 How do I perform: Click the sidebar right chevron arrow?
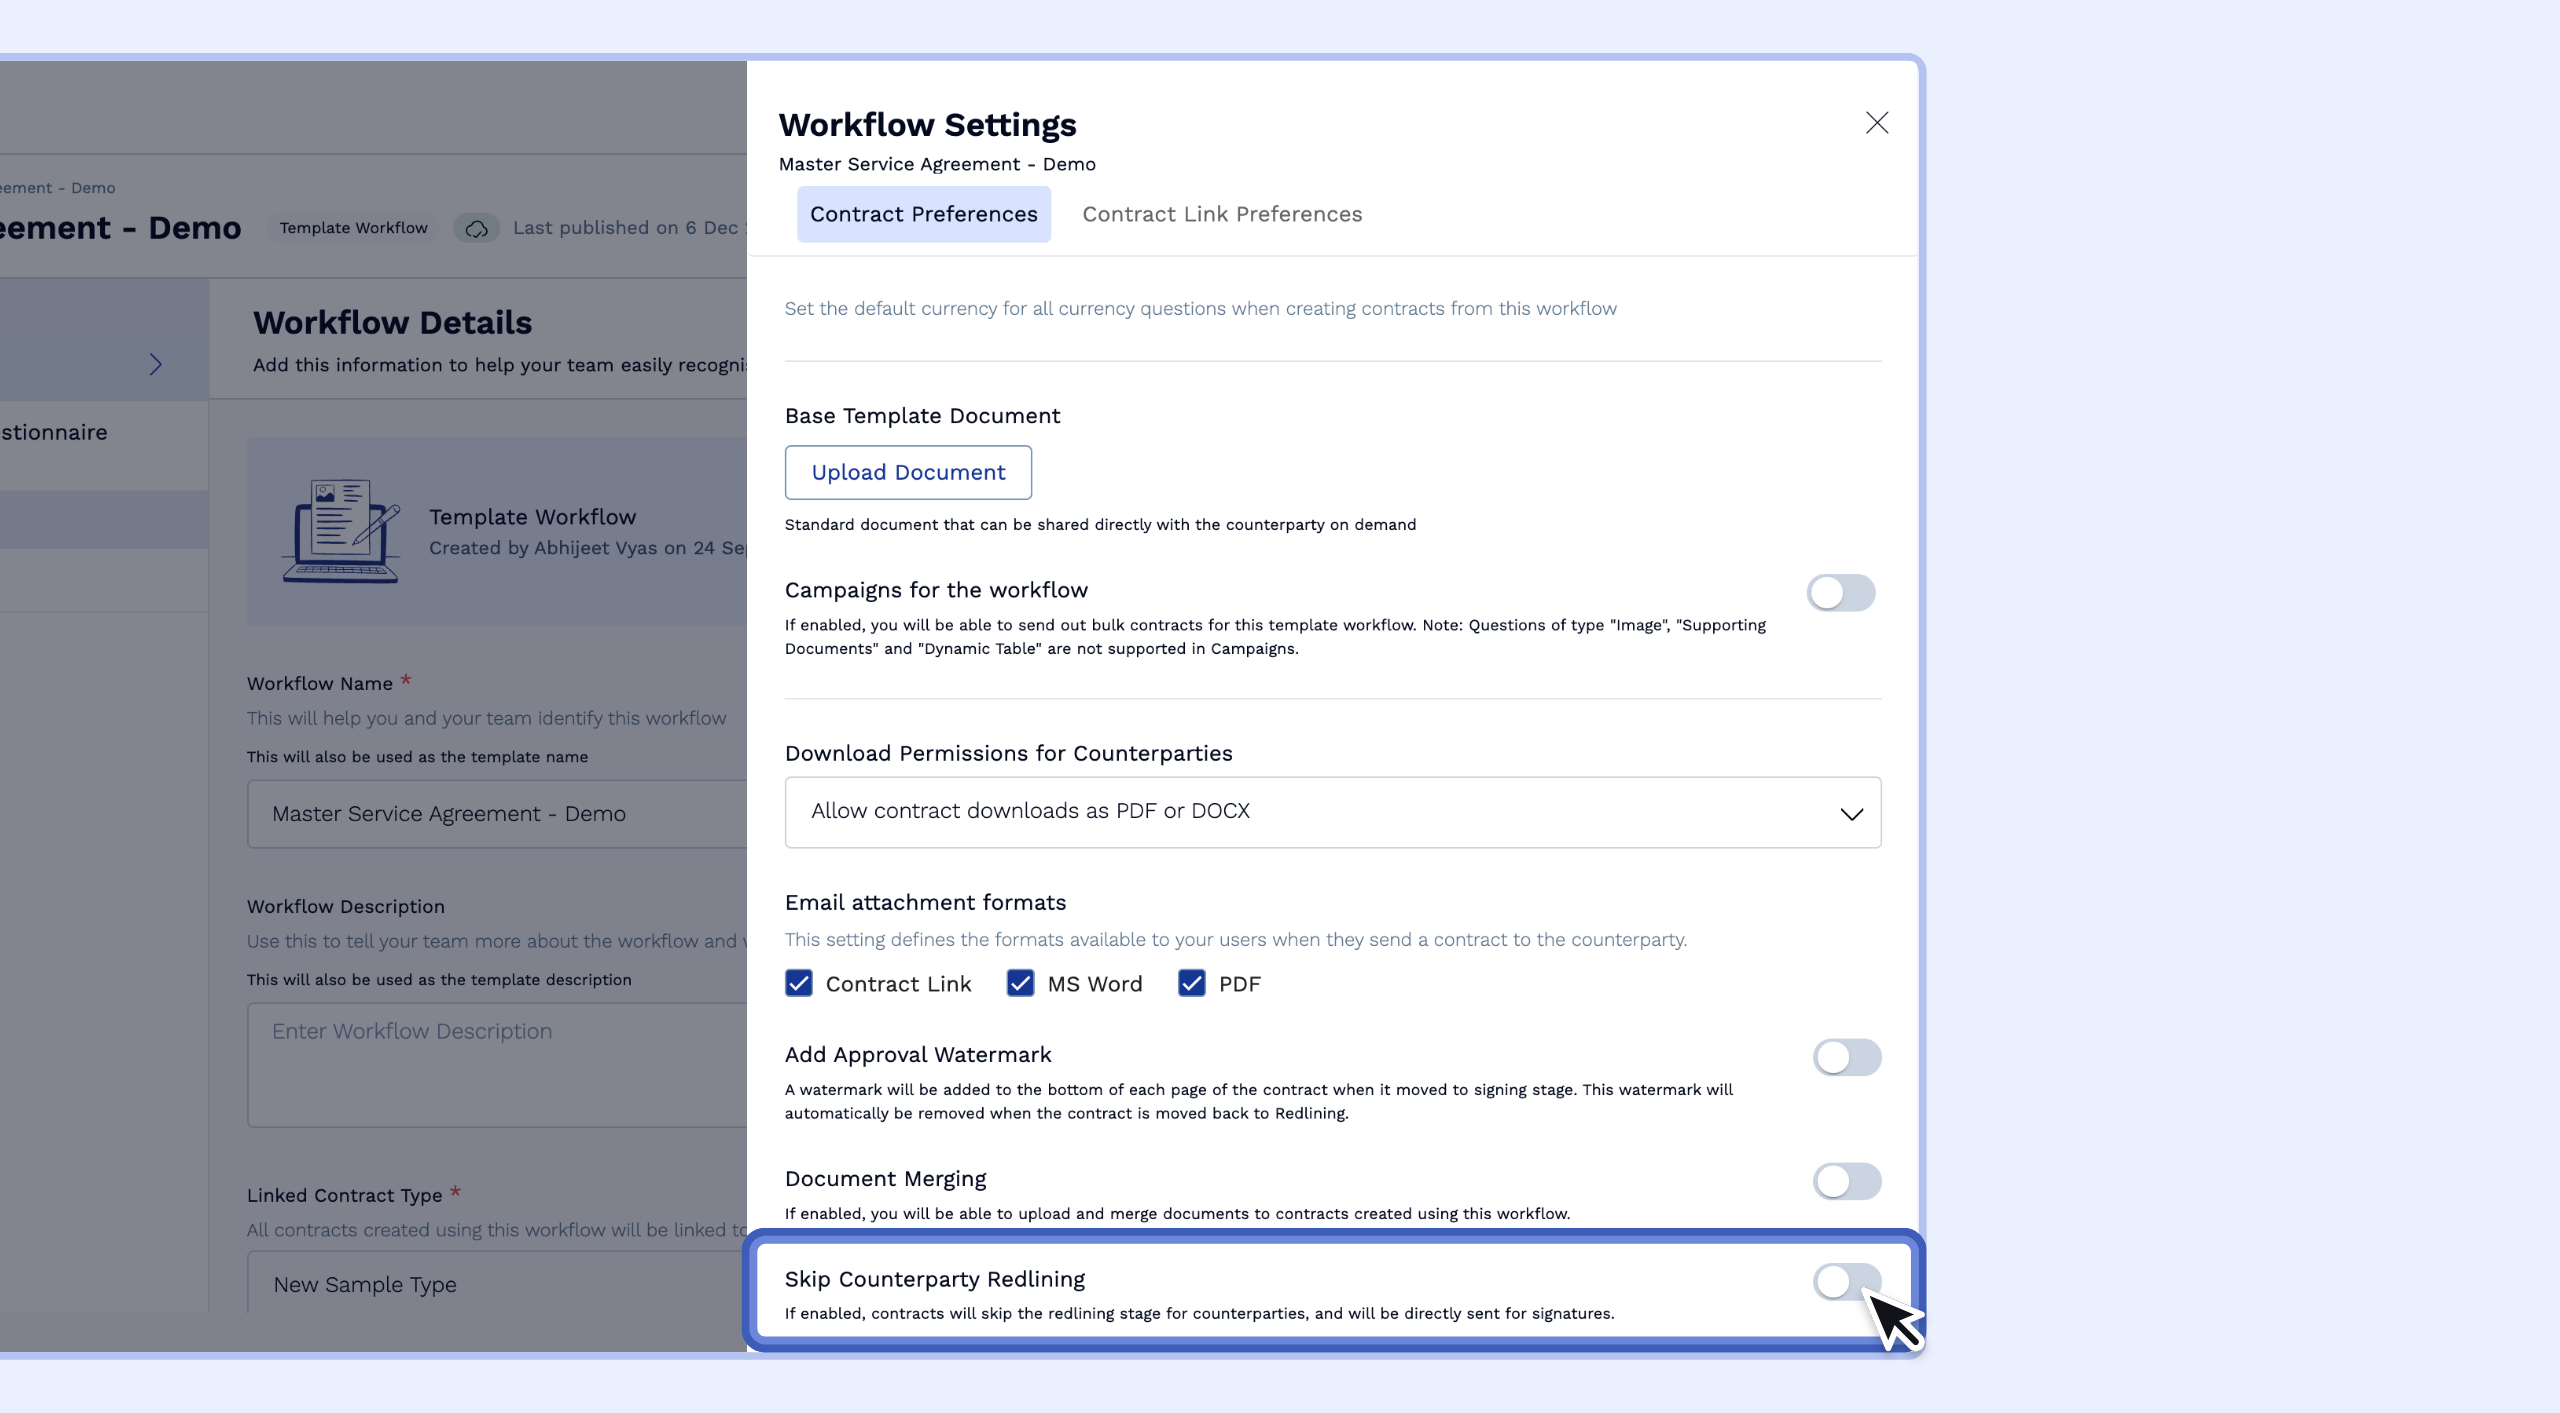(155, 364)
